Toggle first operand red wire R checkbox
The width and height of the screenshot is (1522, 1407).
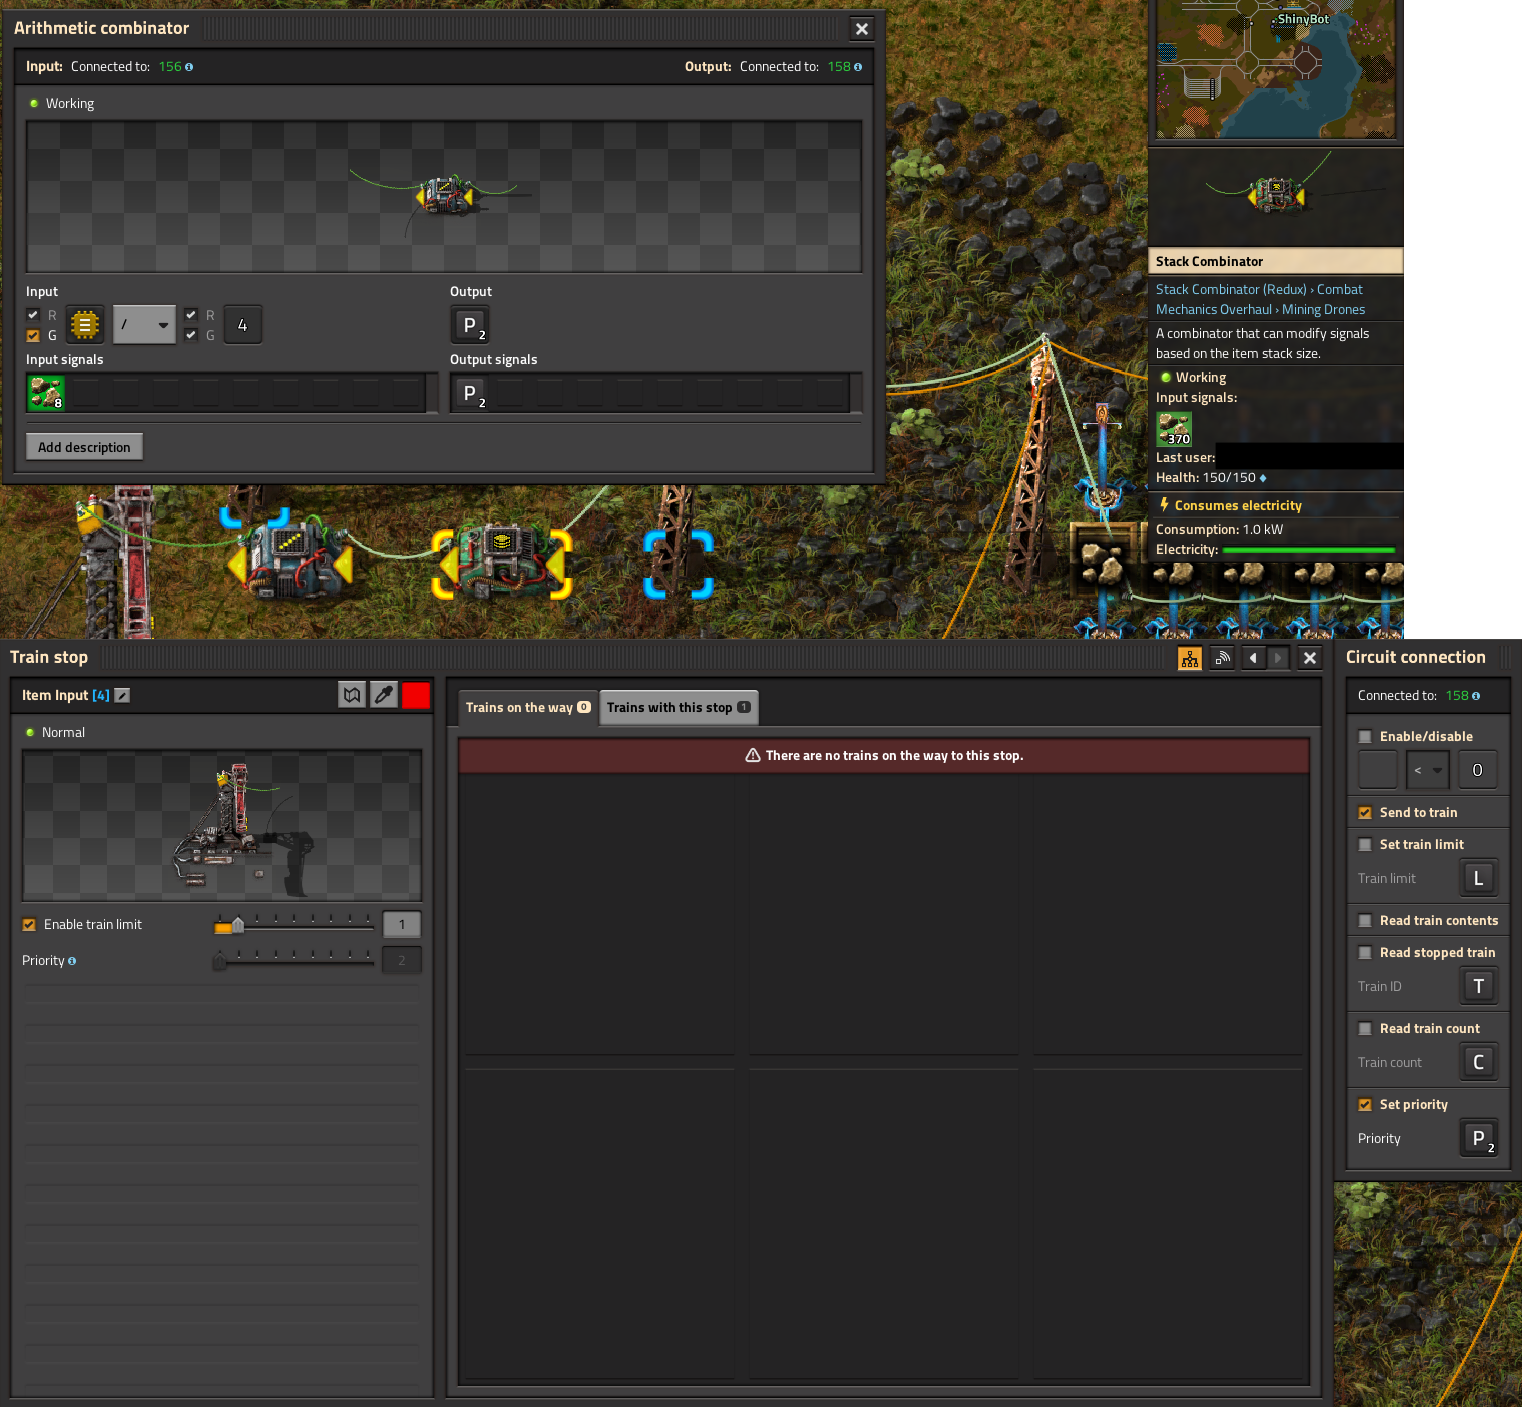[x=33, y=315]
